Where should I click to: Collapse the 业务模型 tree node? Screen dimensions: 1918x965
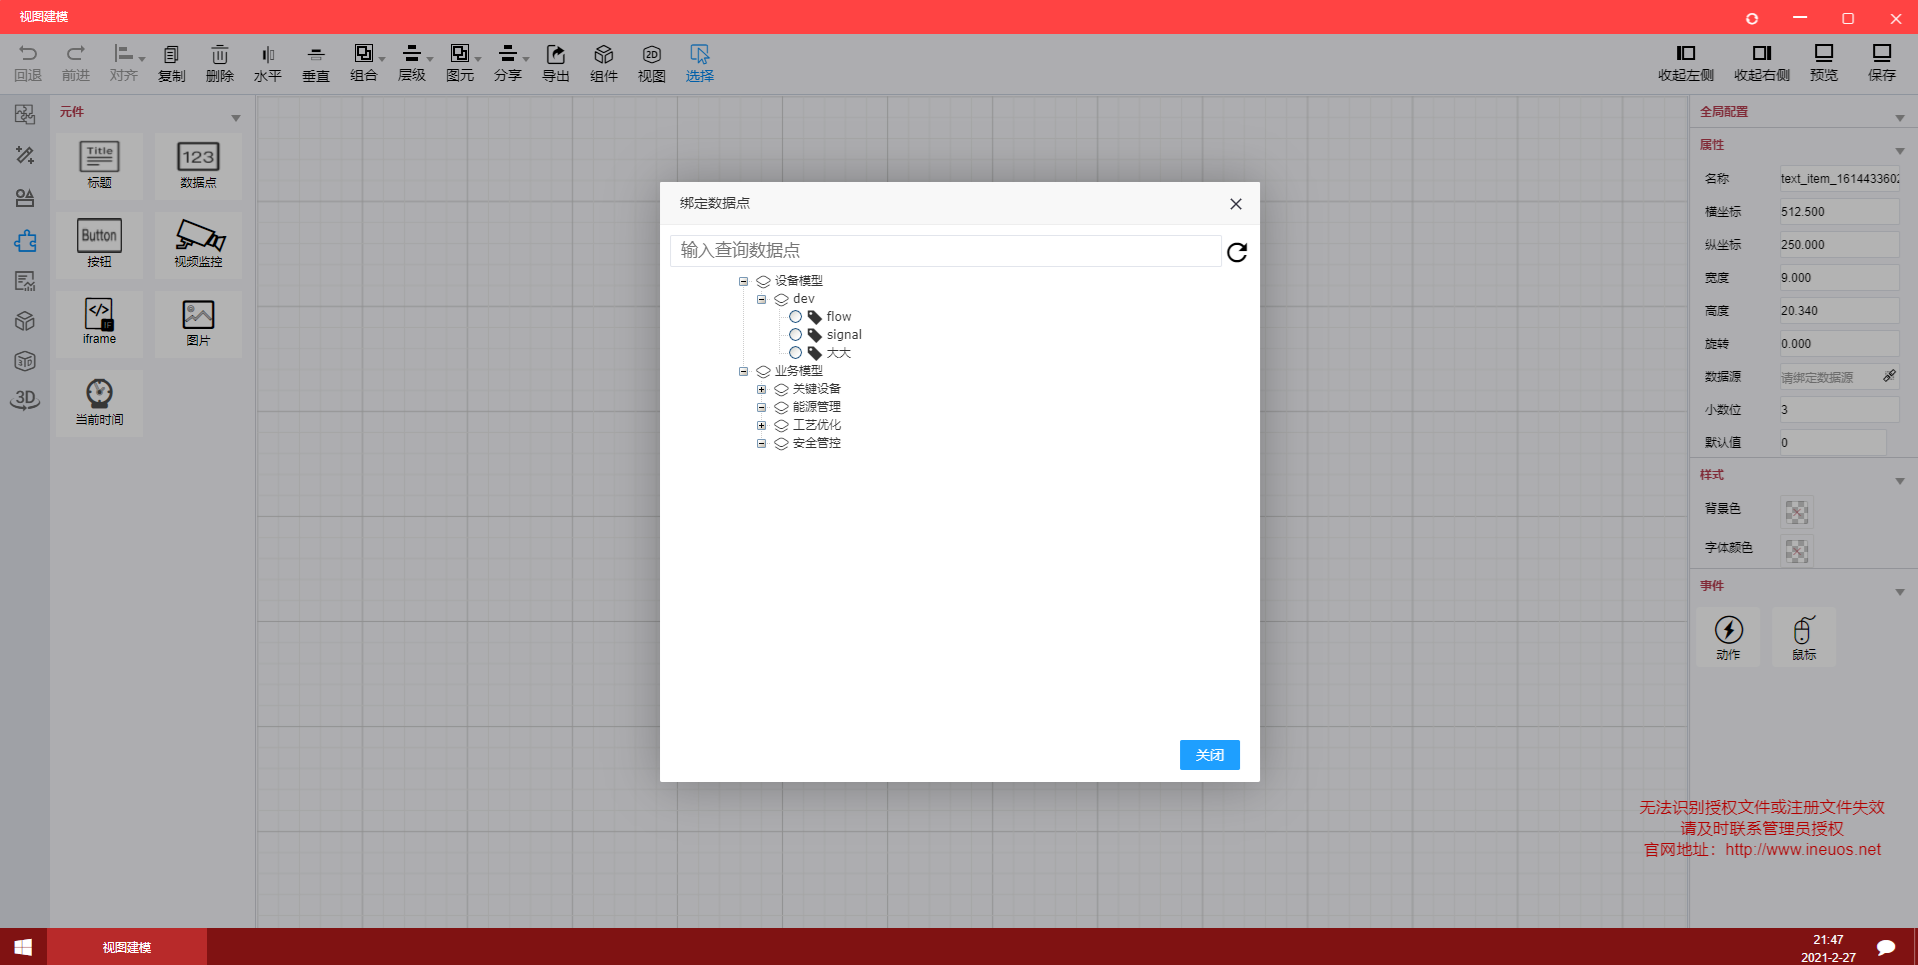point(743,371)
